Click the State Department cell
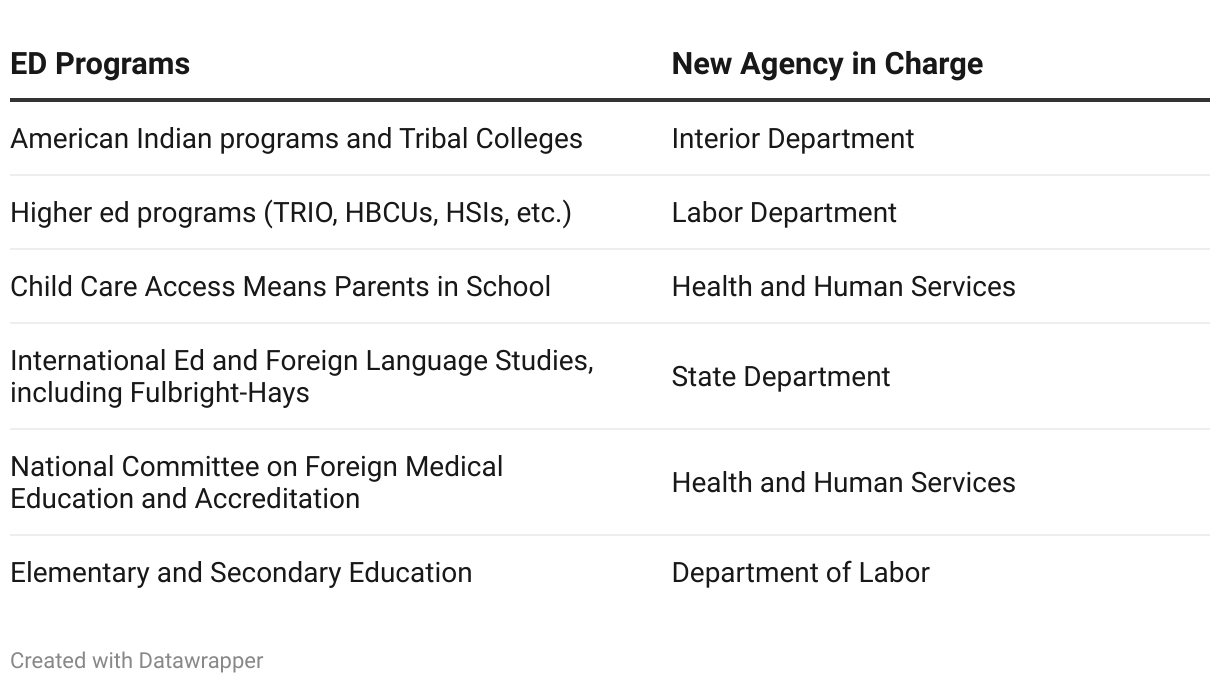This screenshot has height=684, width=1220. point(780,376)
